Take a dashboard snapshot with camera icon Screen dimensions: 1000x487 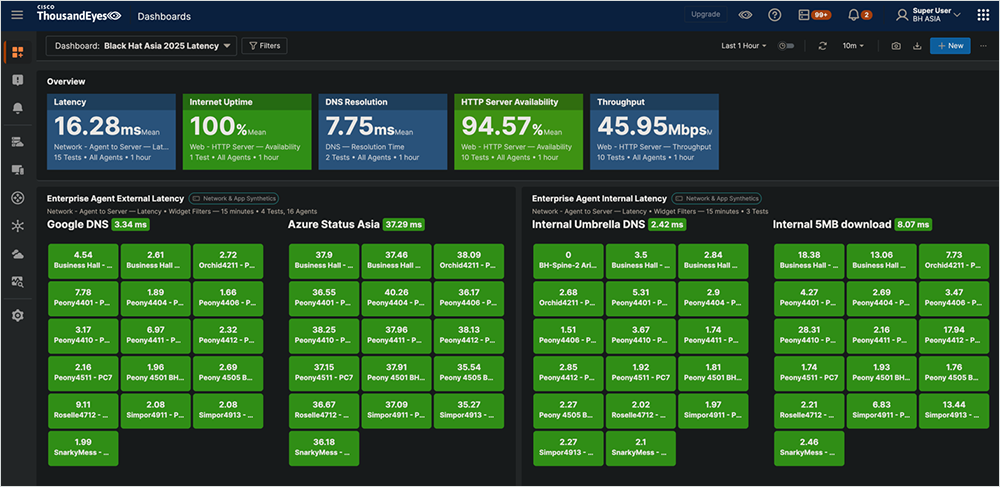(x=895, y=46)
